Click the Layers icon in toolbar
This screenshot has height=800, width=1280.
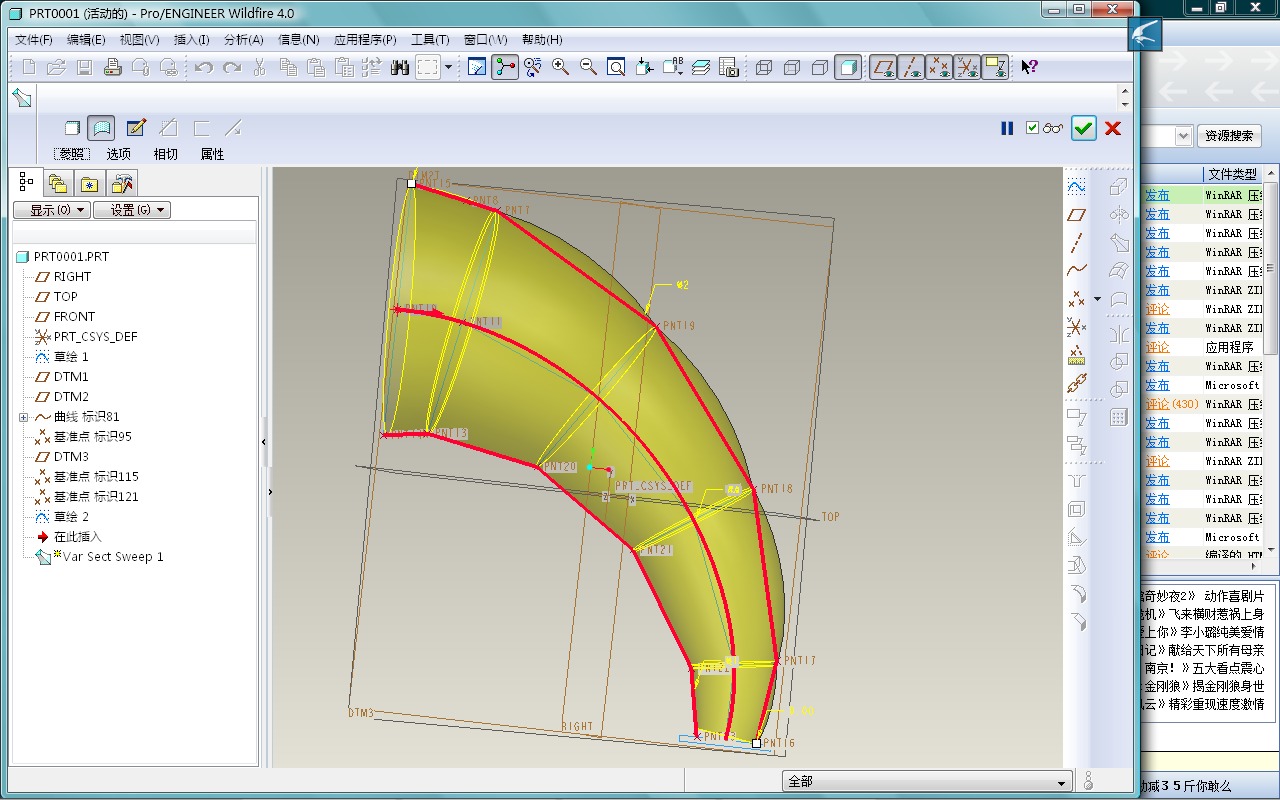point(701,68)
